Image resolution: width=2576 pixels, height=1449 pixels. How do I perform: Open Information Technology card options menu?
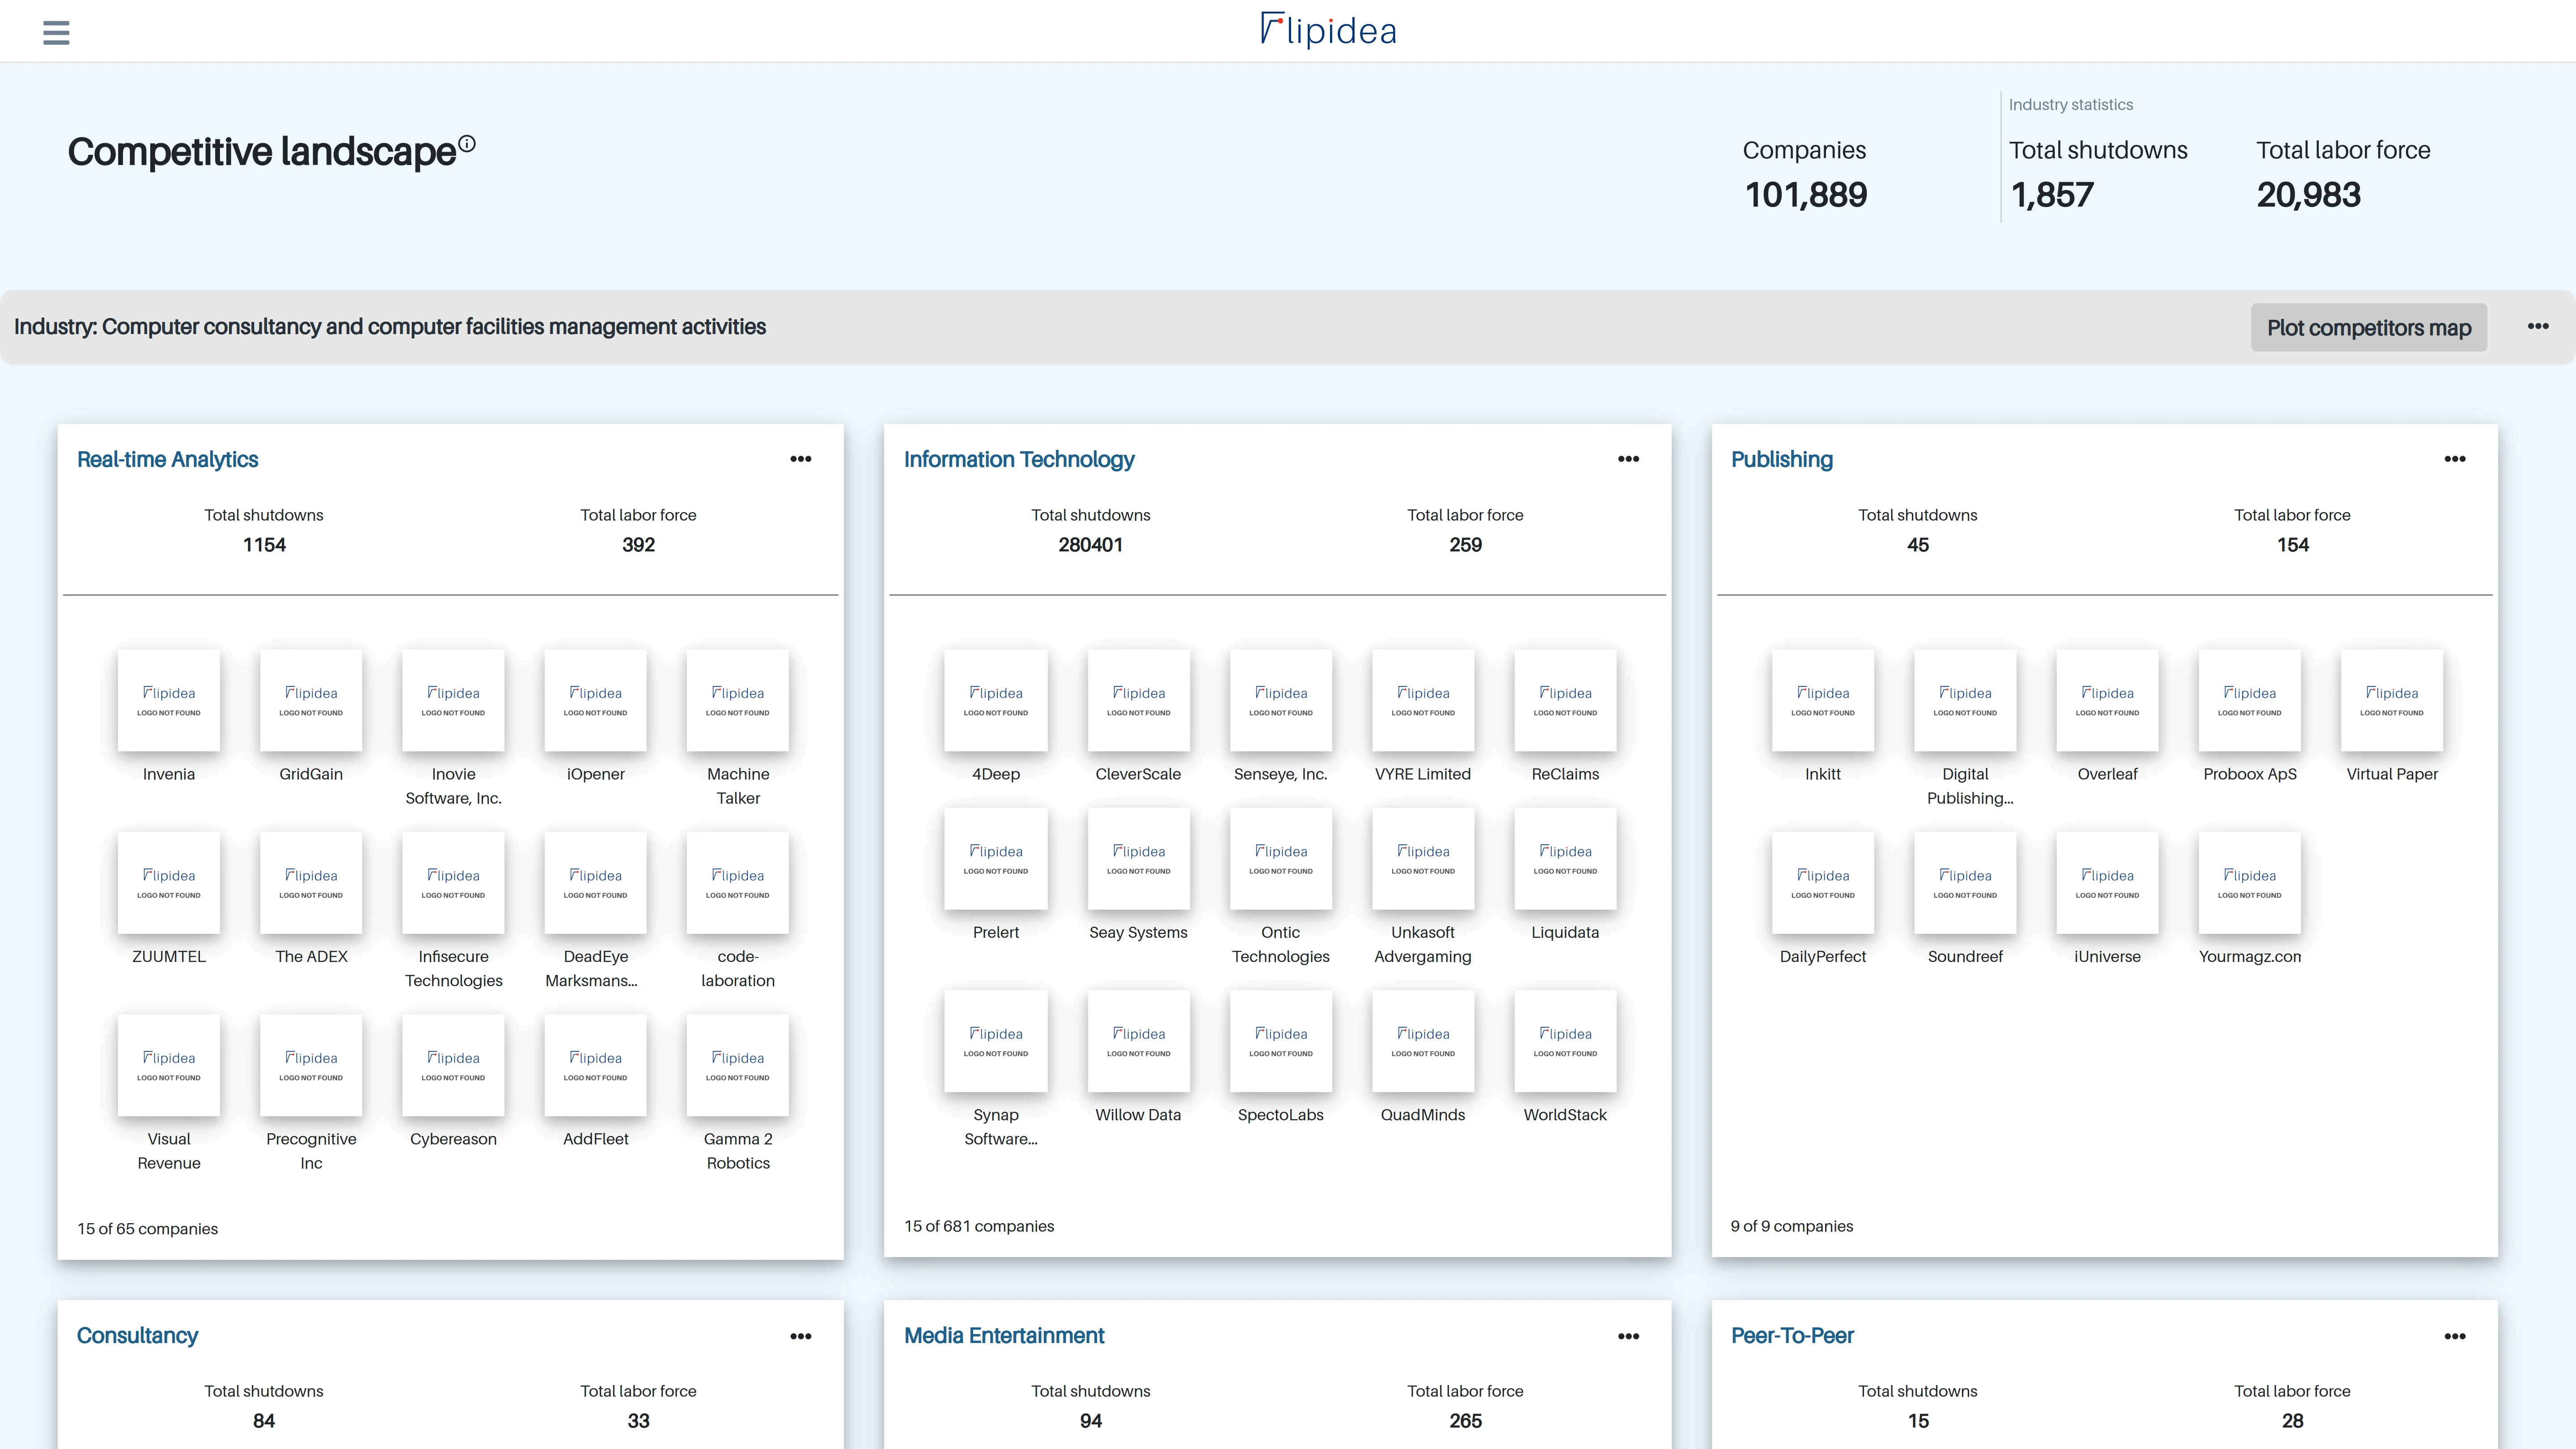1628,459
